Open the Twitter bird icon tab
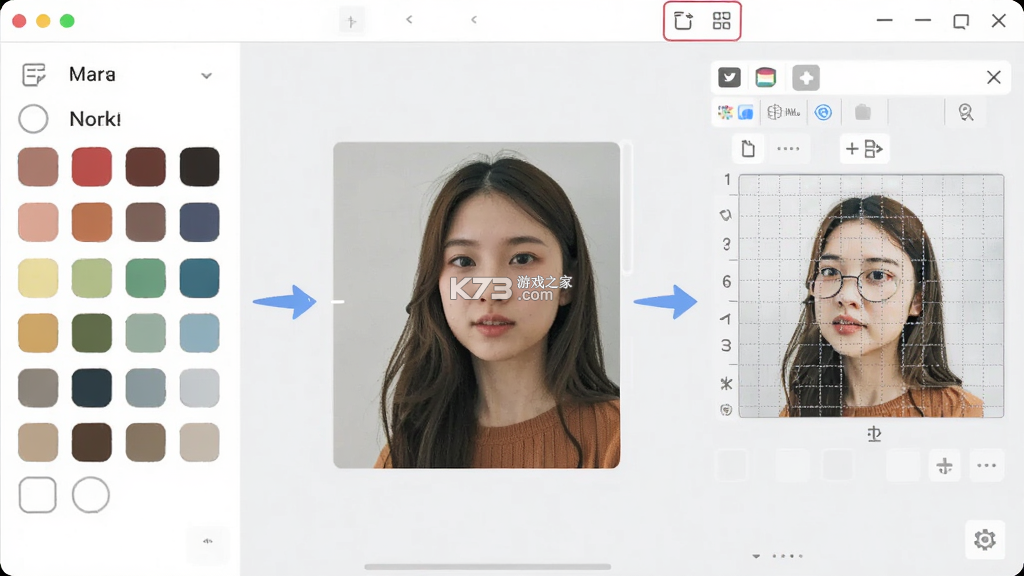This screenshot has height=576, width=1024. pyautogui.click(x=729, y=78)
